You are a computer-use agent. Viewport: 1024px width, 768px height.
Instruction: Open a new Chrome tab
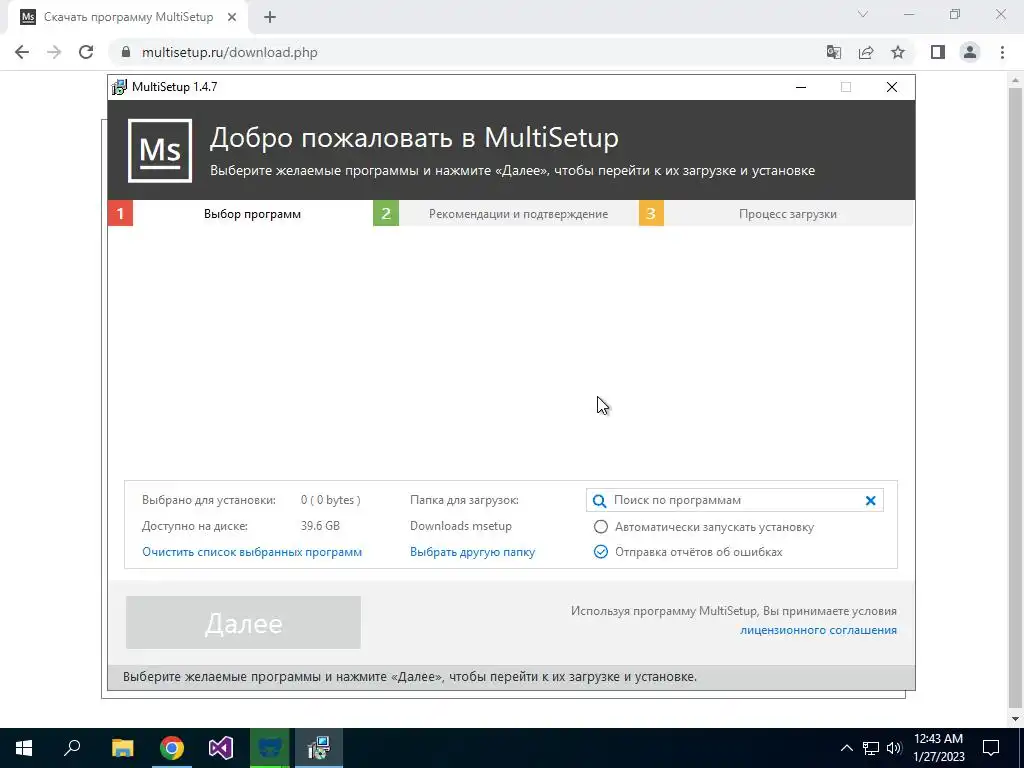270,18
